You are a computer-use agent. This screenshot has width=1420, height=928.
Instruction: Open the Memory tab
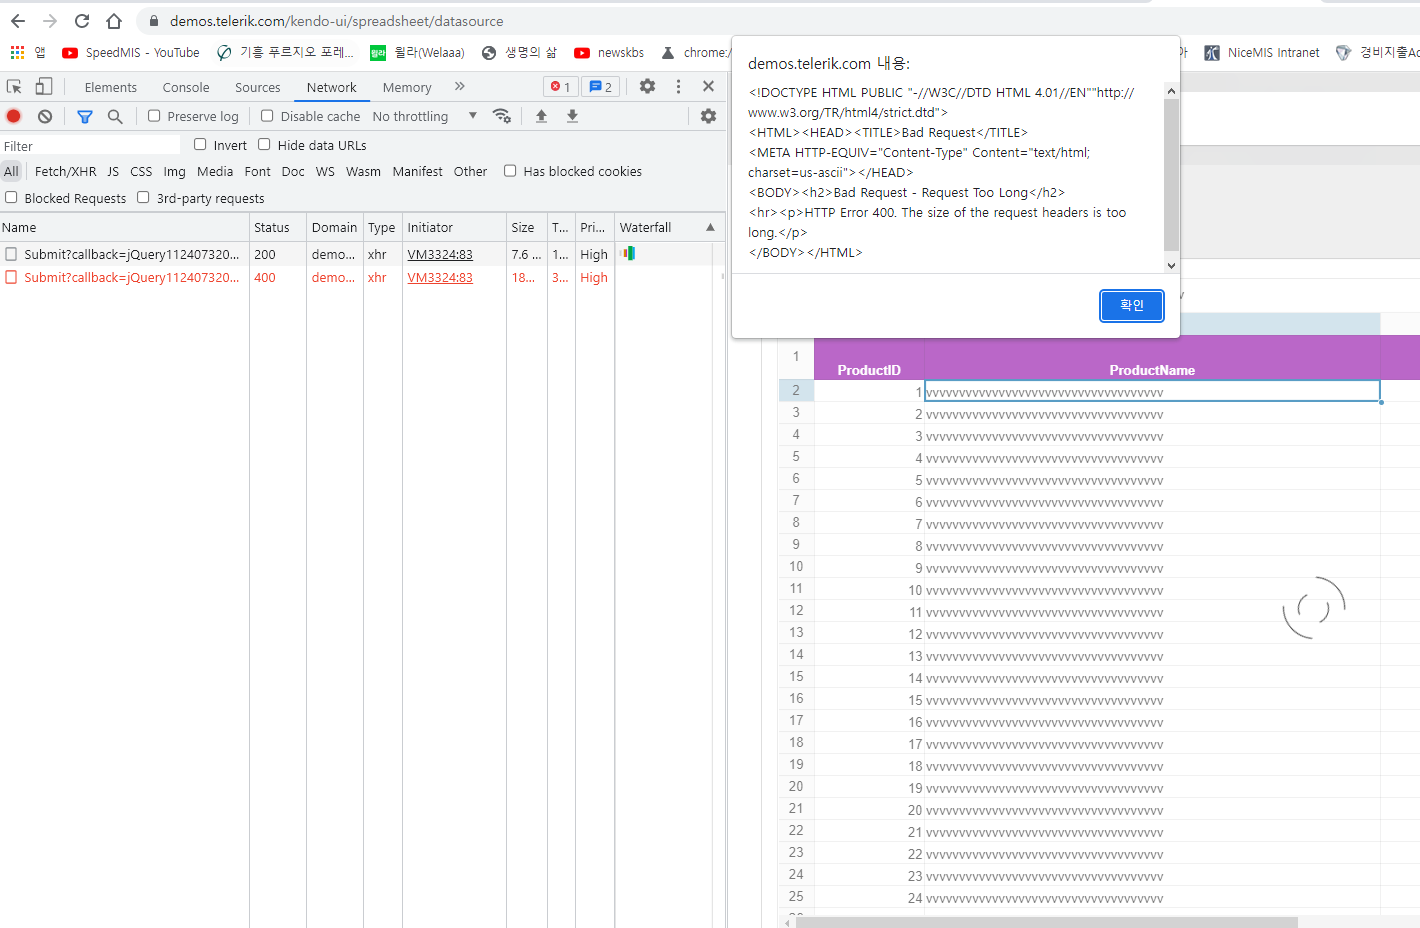(x=407, y=88)
